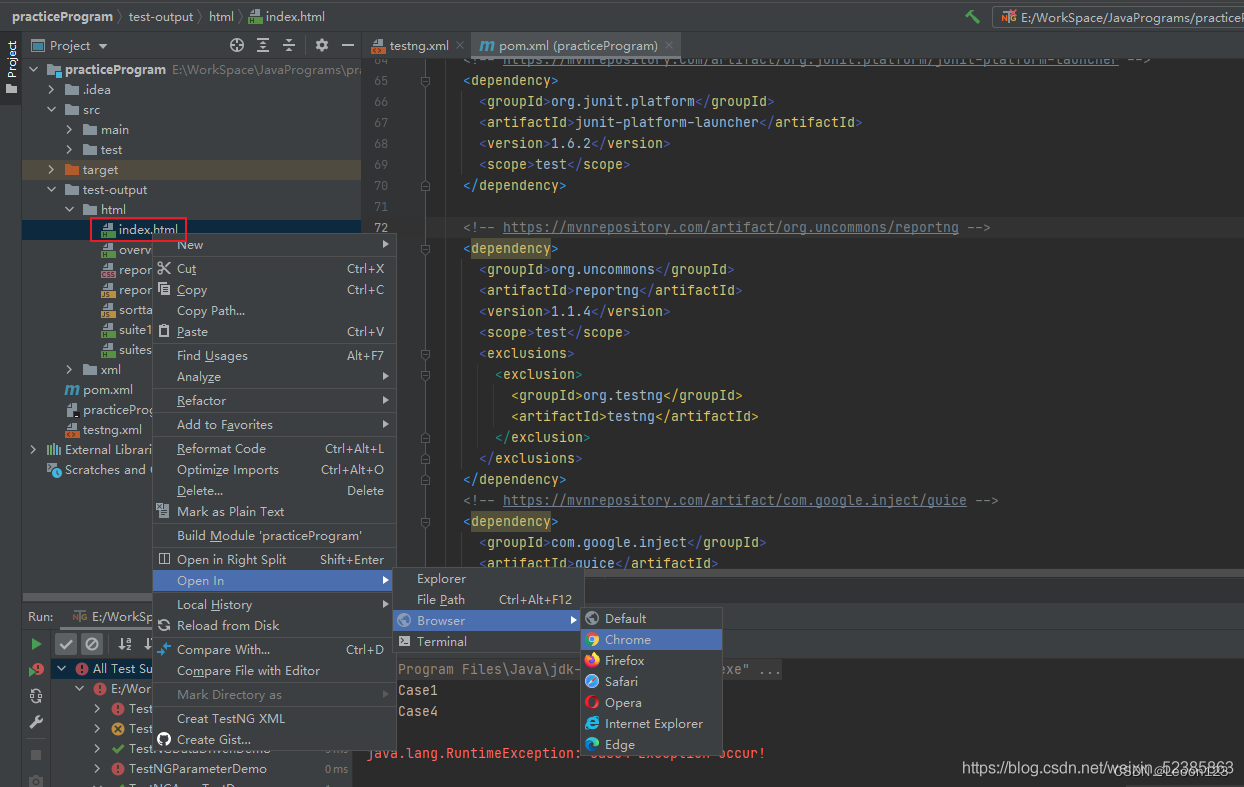
Task: Click Cut in context menu
Action: pyautogui.click(x=273, y=269)
